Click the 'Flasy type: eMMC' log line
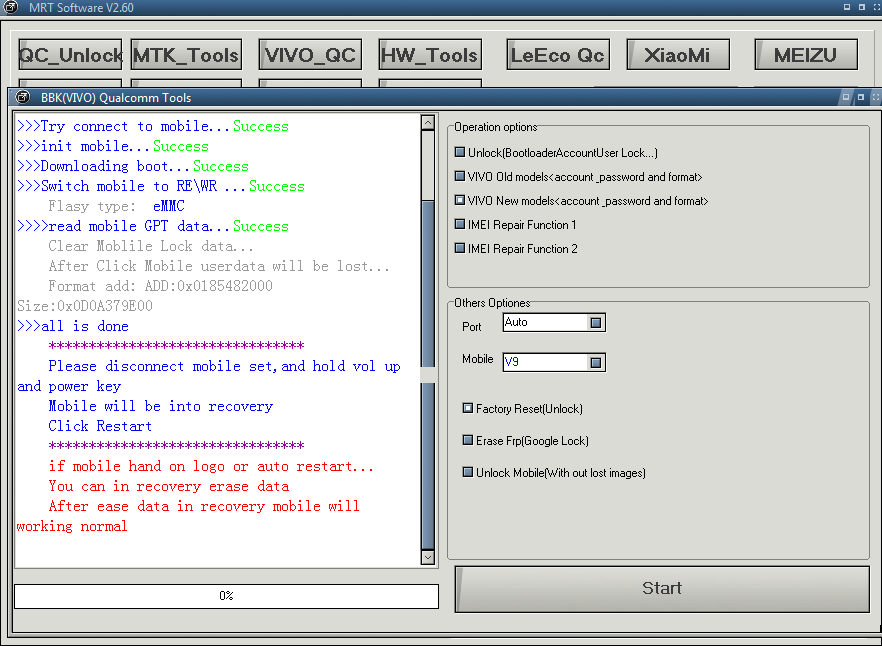Viewport: 882px width, 646px height. tap(116, 206)
